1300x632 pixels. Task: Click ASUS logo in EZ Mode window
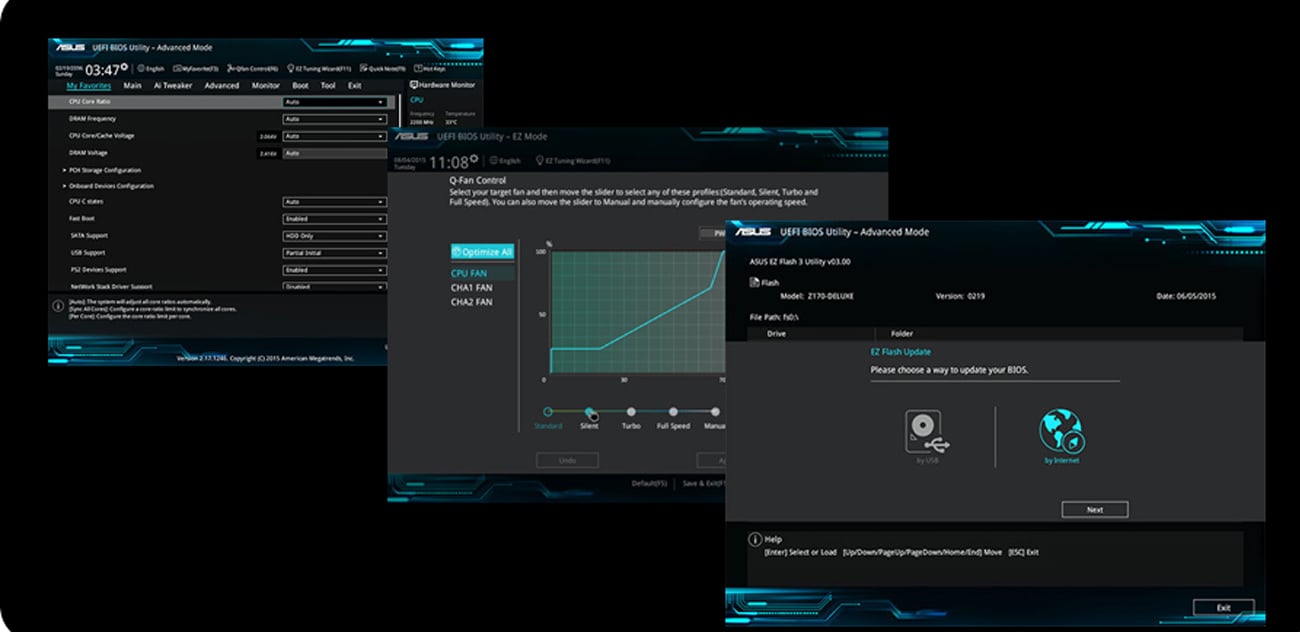412,136
